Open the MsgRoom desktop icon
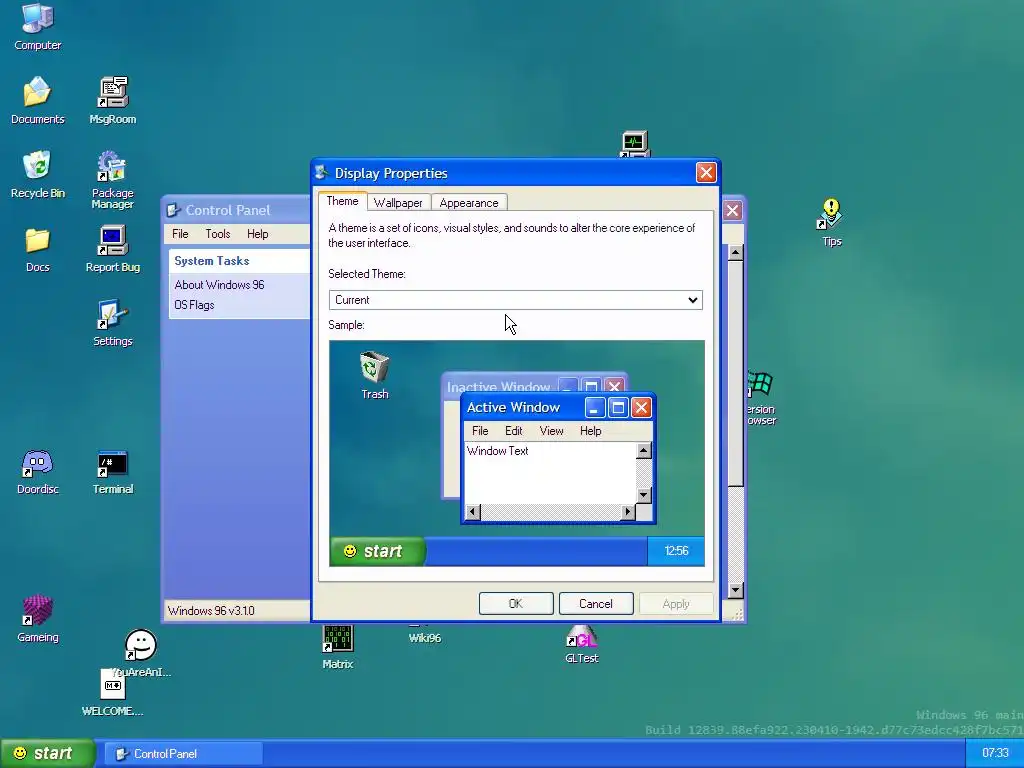The width and height of the screenshot is (1024, 768). pos(112,100)
